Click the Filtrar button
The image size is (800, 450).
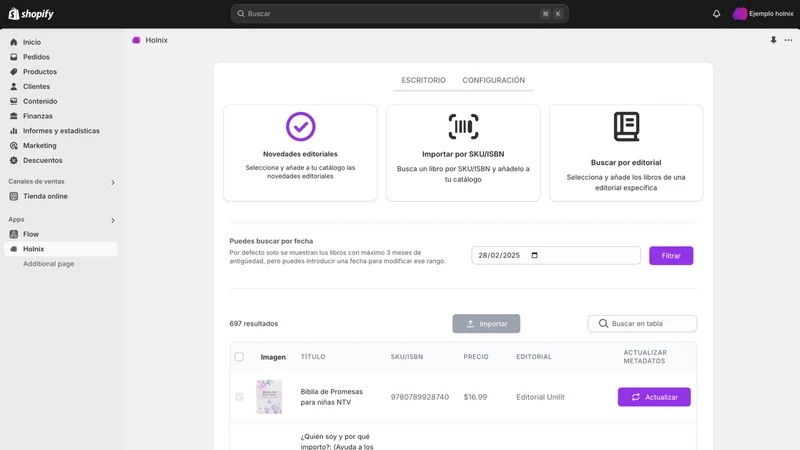coord(671,256)
